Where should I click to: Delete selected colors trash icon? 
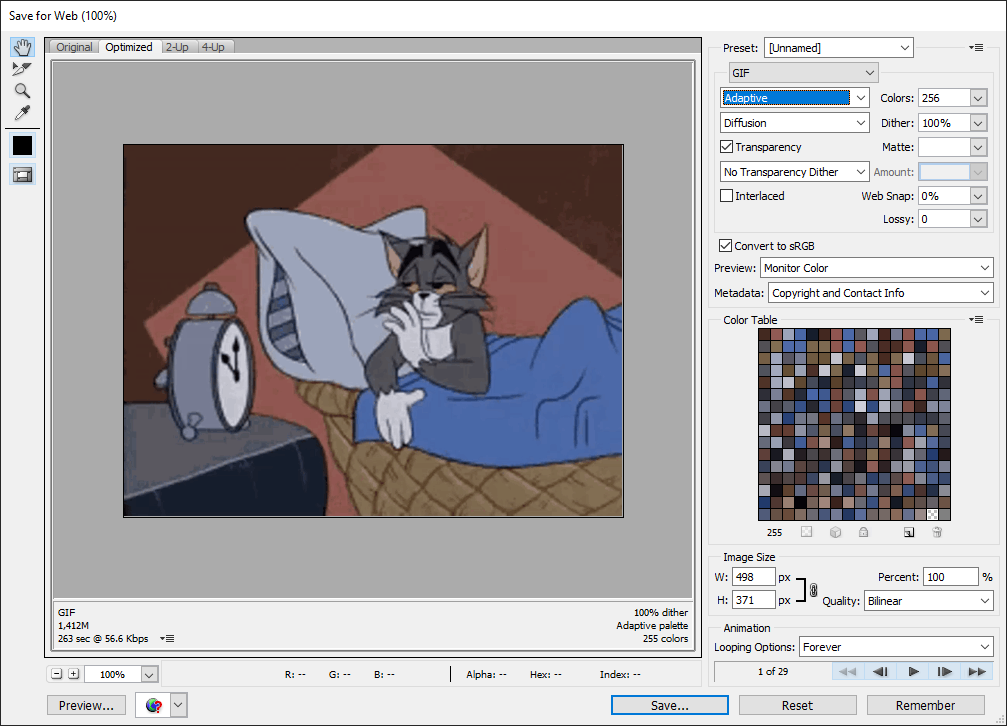point(937,532)
